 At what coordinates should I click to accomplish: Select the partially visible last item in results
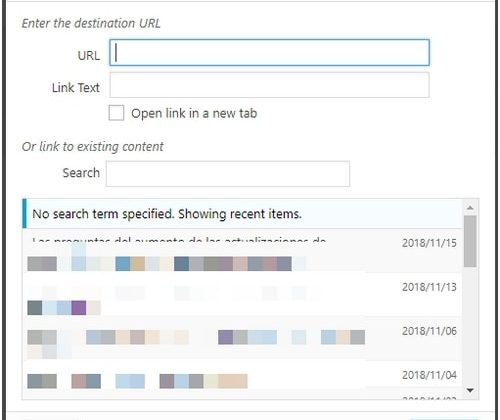point(242,394)
